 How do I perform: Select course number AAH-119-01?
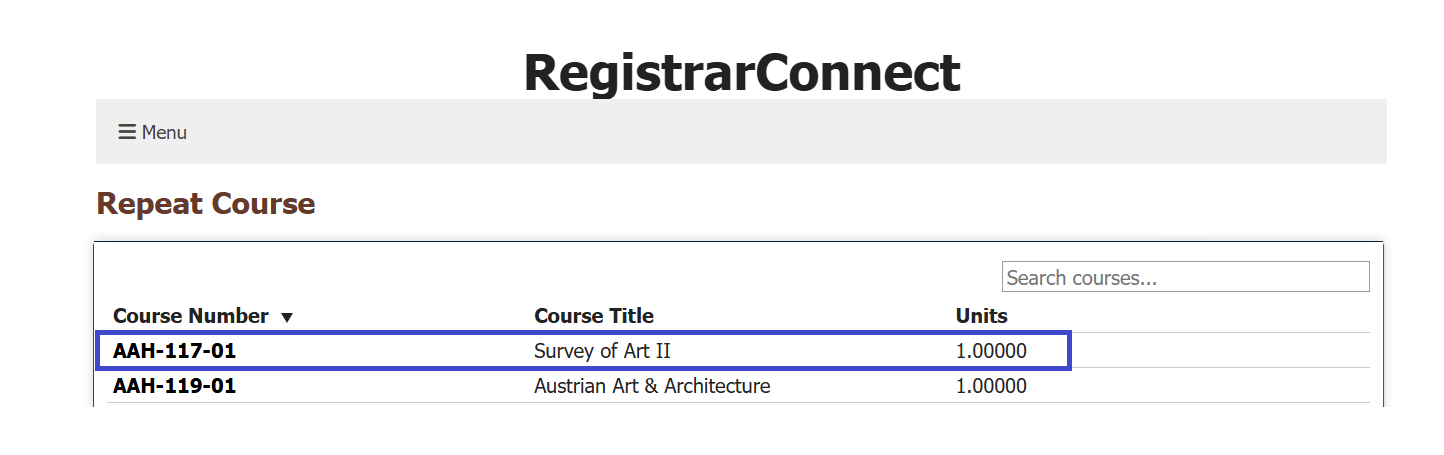174,386
